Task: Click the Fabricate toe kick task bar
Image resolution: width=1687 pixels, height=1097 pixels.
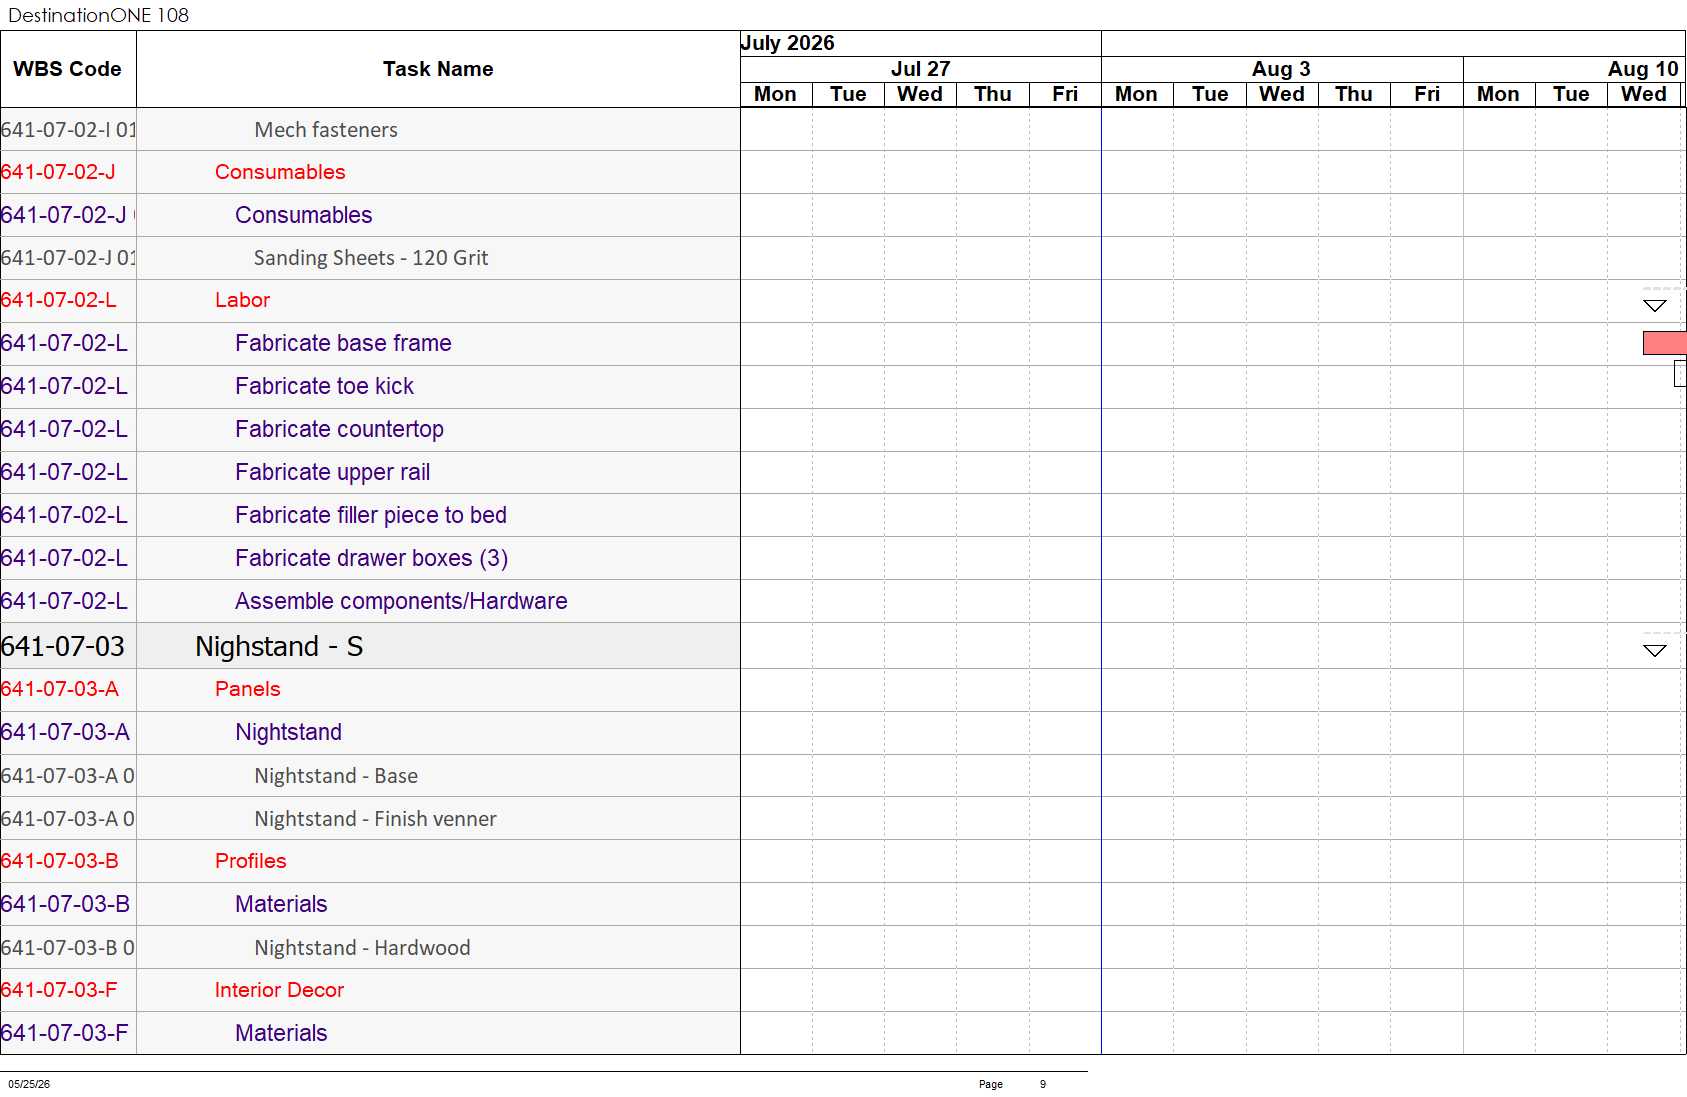Action: point(1681,374)
